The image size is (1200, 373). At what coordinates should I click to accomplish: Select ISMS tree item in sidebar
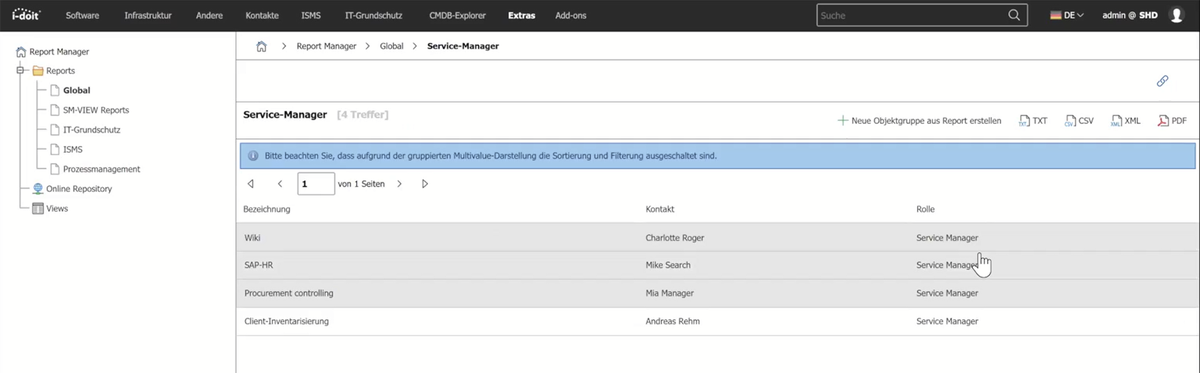click(x=73, y=149)
